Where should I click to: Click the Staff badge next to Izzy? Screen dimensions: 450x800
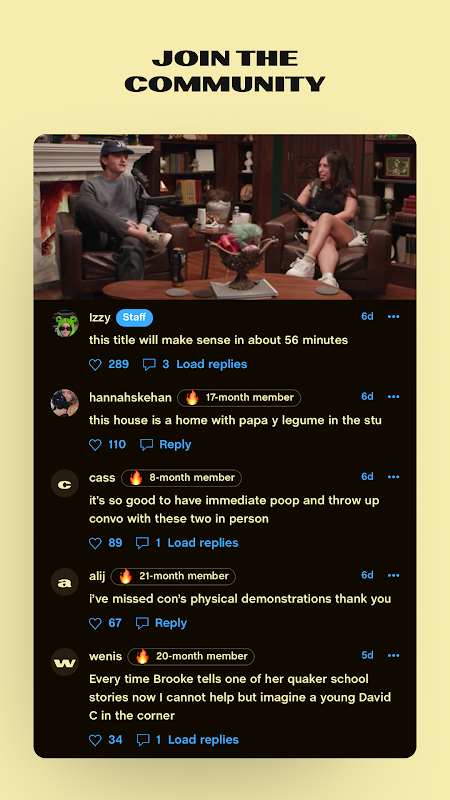click(x=134, y=317)
